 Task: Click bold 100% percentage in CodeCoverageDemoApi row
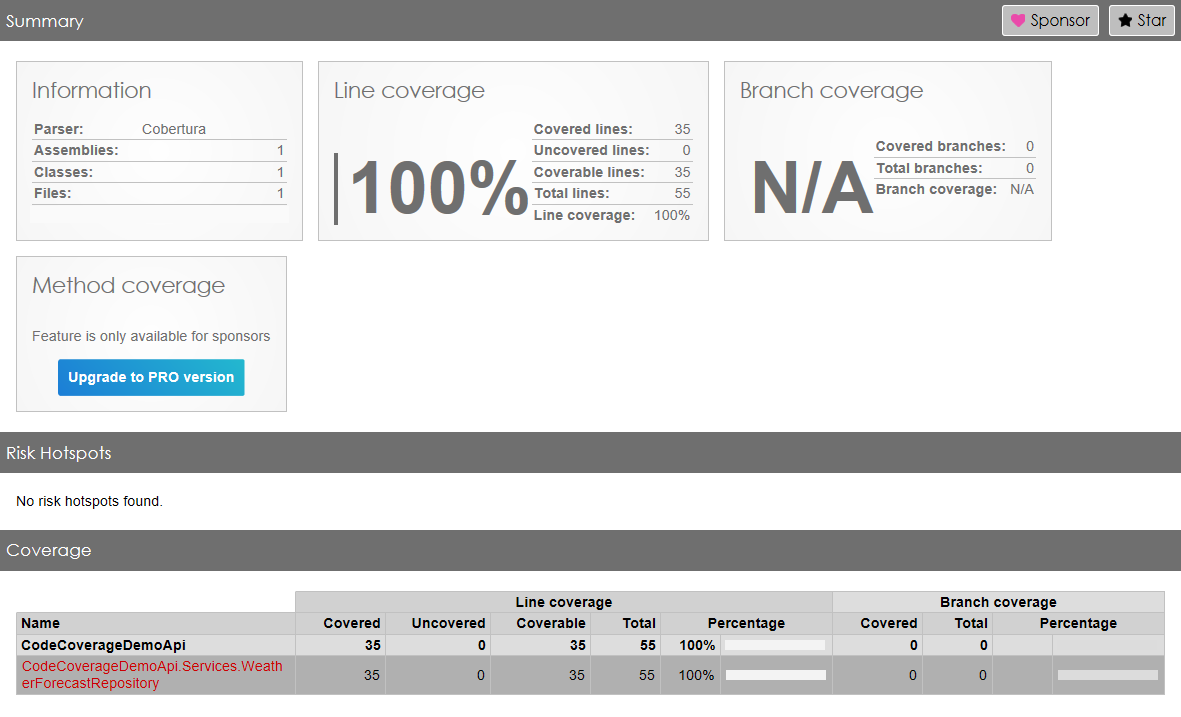click(x=697, y=645)
